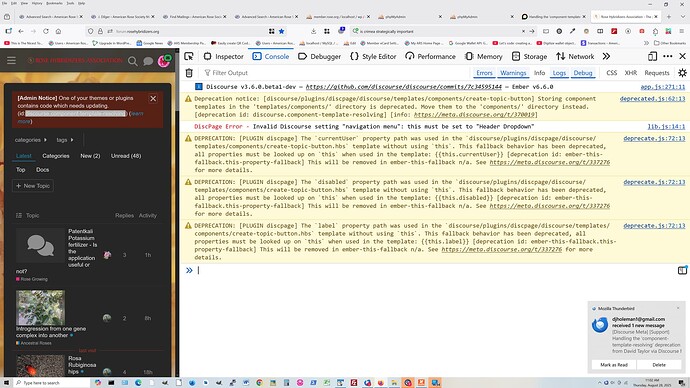Select the Categories forum tab
The height and width of the screenshot is (388, 690).
tap(56, 156)
